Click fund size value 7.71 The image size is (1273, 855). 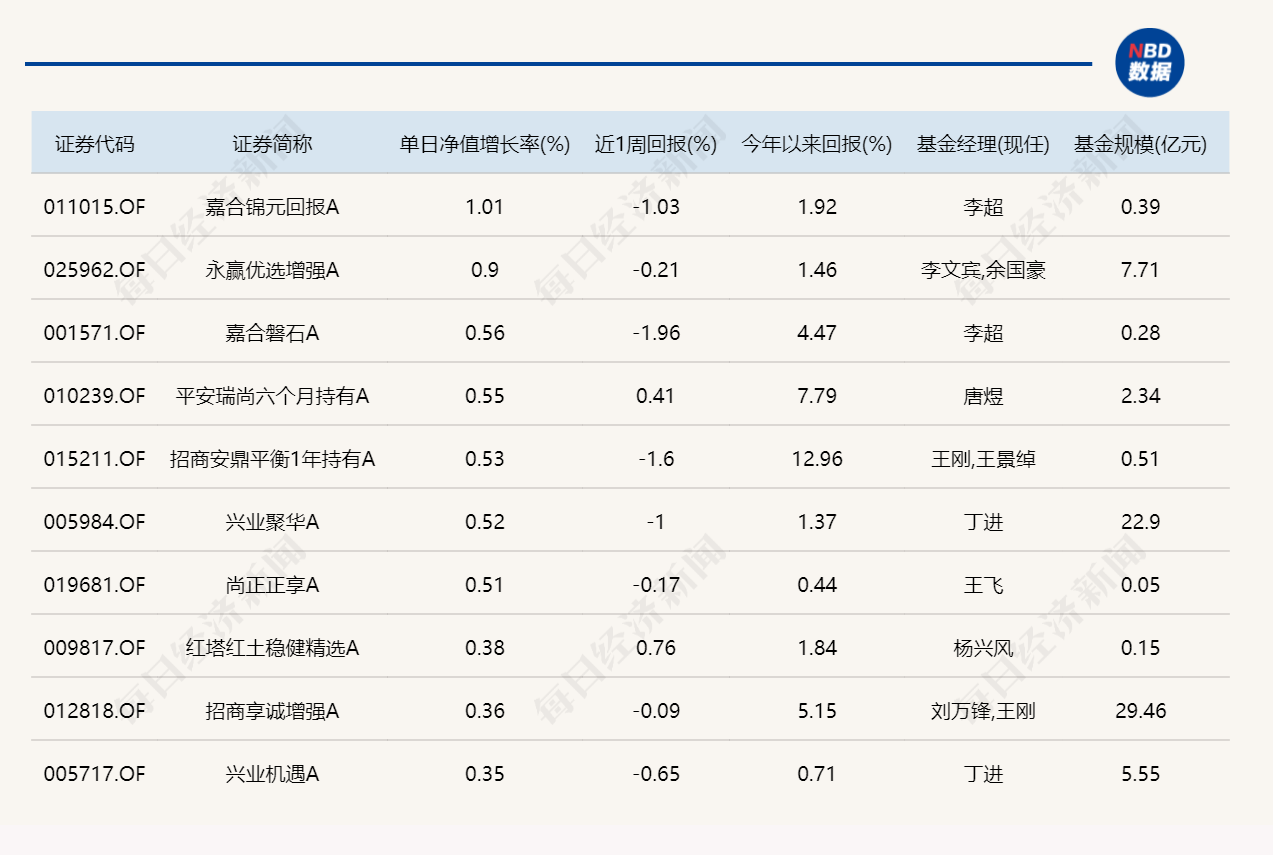click(x=1140, y=270)
